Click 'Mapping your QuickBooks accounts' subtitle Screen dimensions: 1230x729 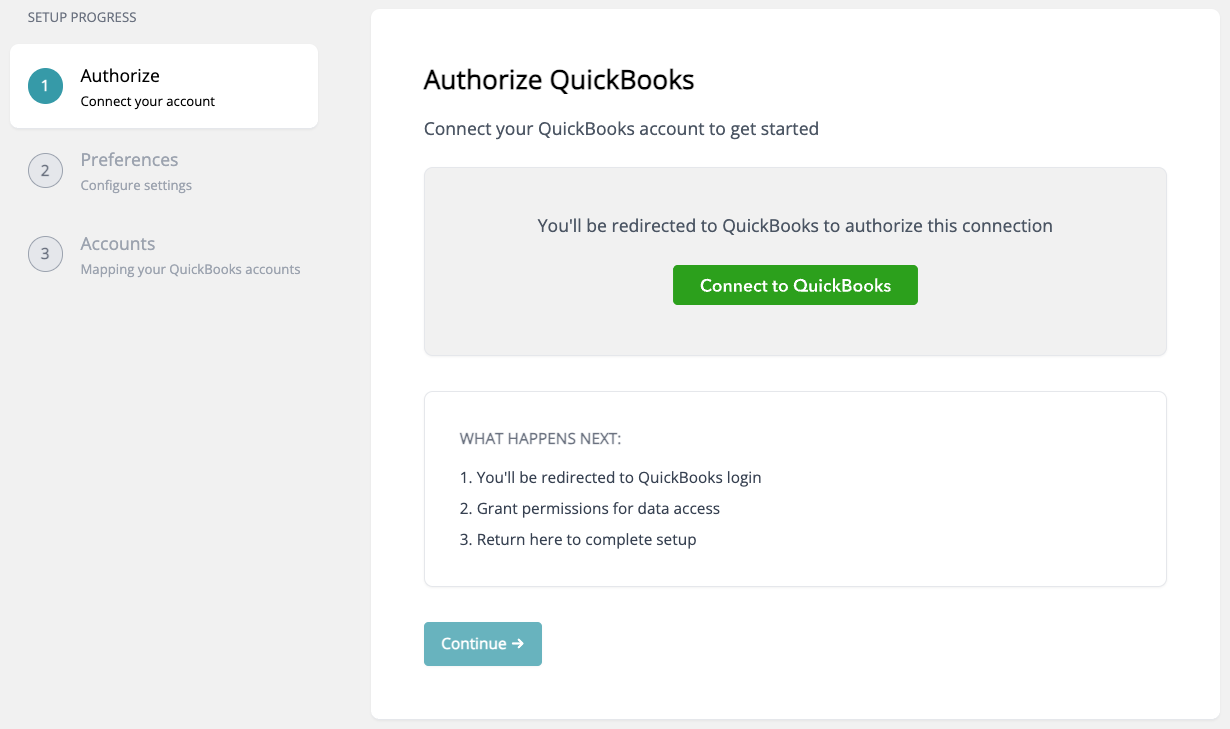pyautogui.click(x=190, y=269)
